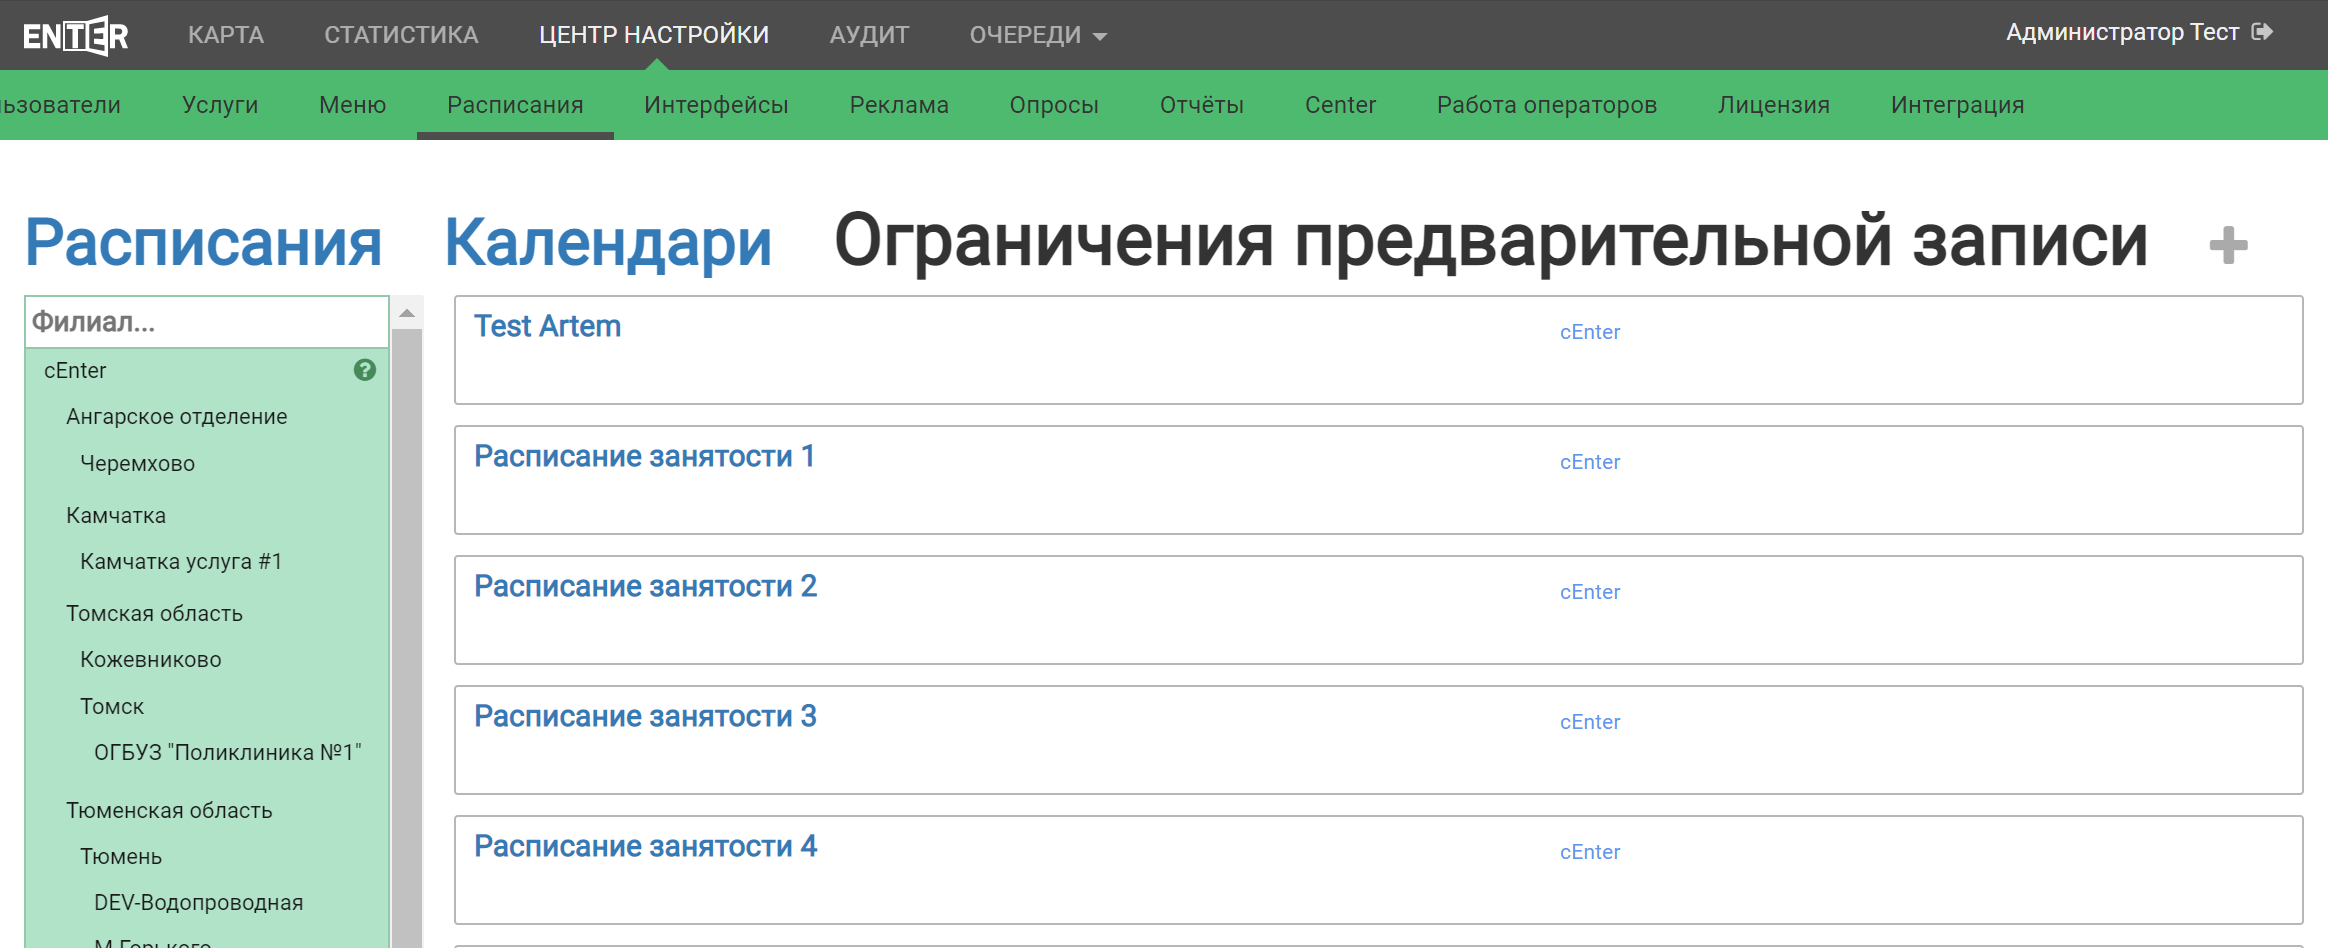2328x948 pixels.
Task: Select DEV-Водопроводная branch
Action: point(198,903)
